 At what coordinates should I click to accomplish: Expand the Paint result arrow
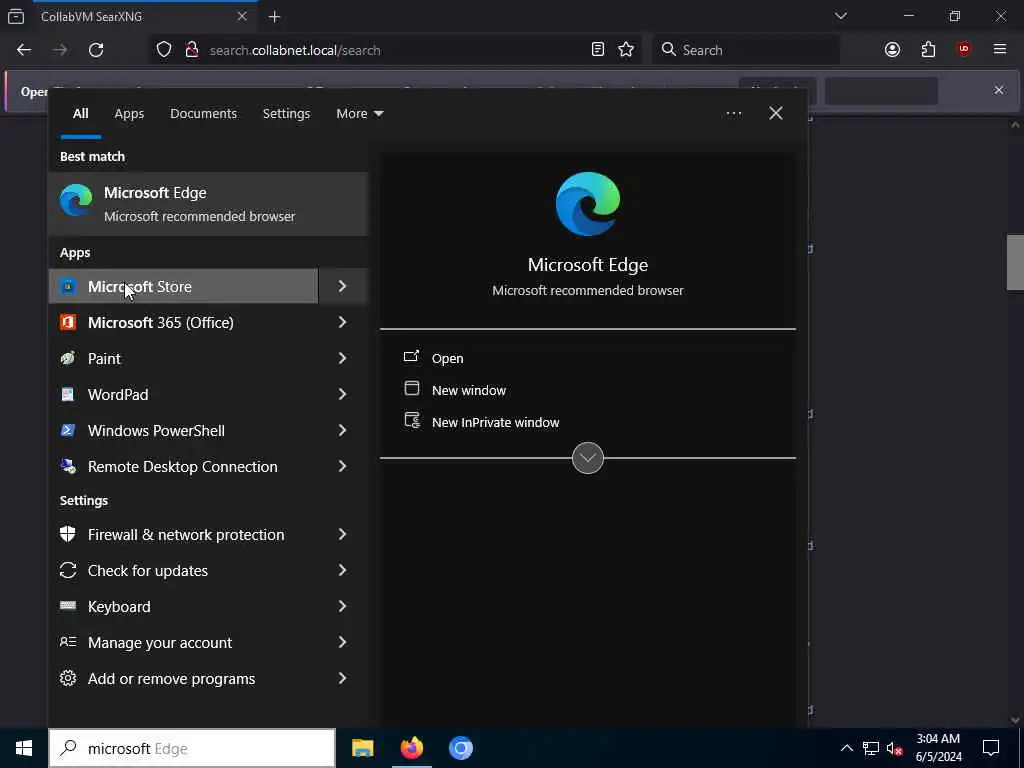pos(343,358)
